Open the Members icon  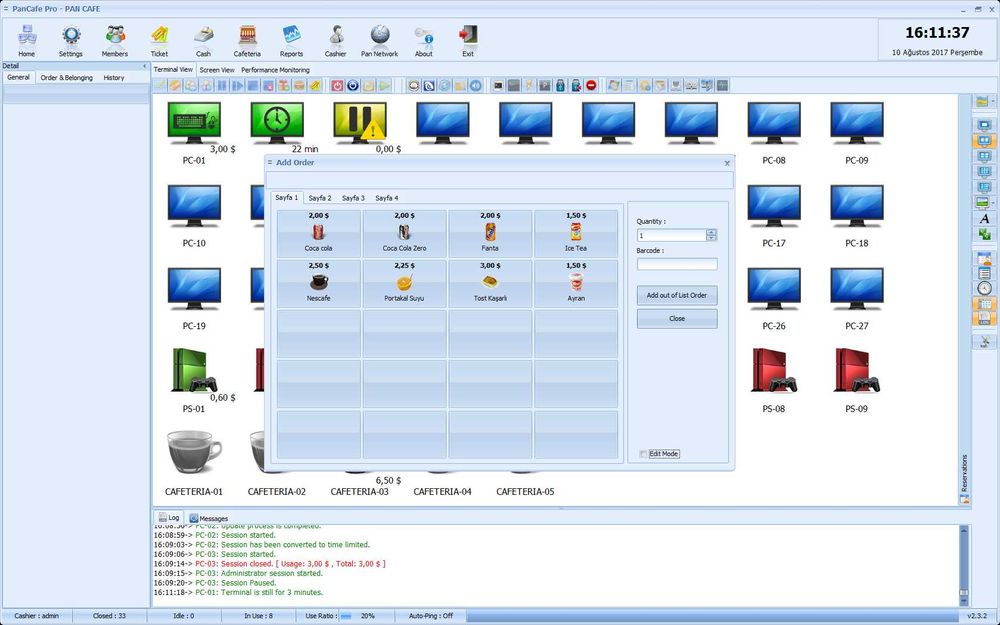click(x=115, y=40)
